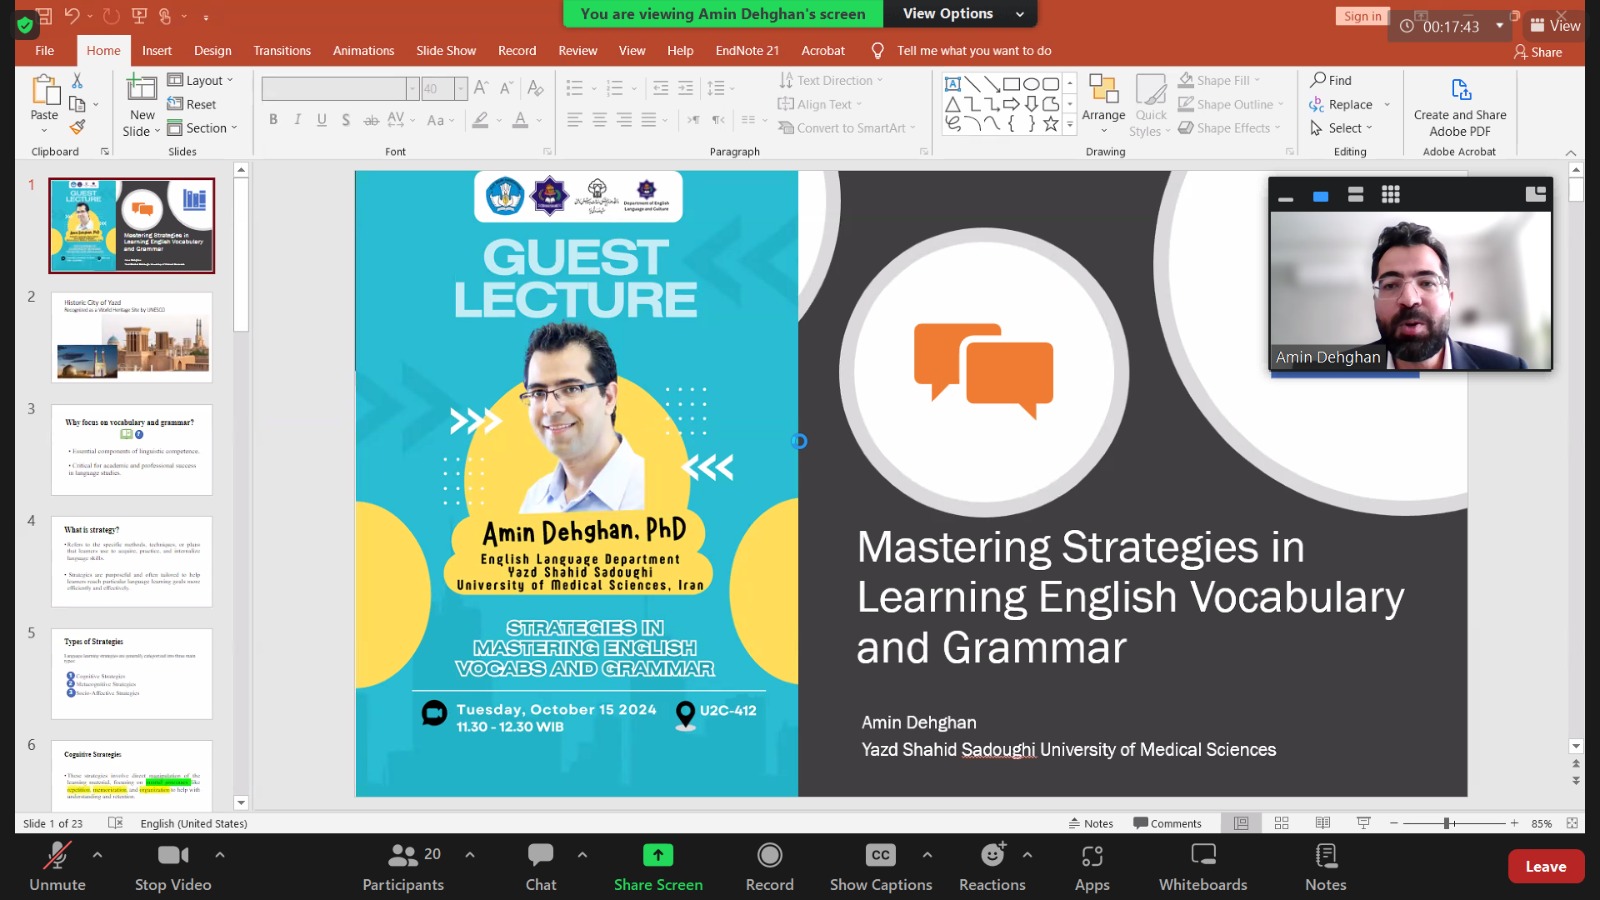Toggle Show Captions

[x=880, y=866]
